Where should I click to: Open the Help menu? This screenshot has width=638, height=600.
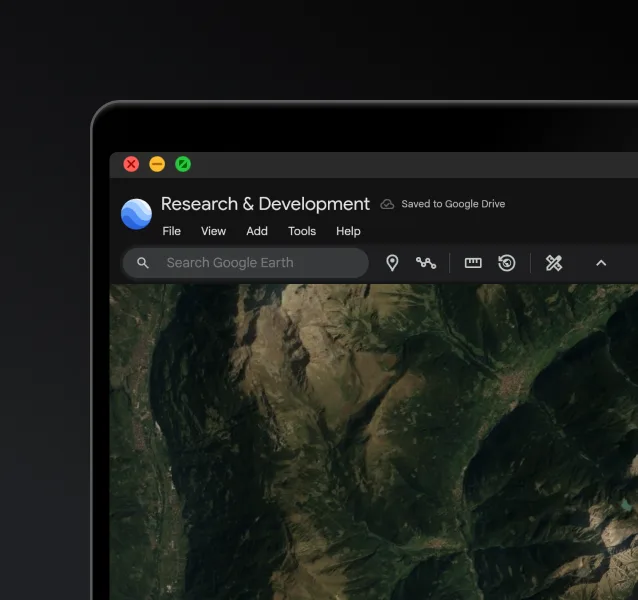point(348,231)
